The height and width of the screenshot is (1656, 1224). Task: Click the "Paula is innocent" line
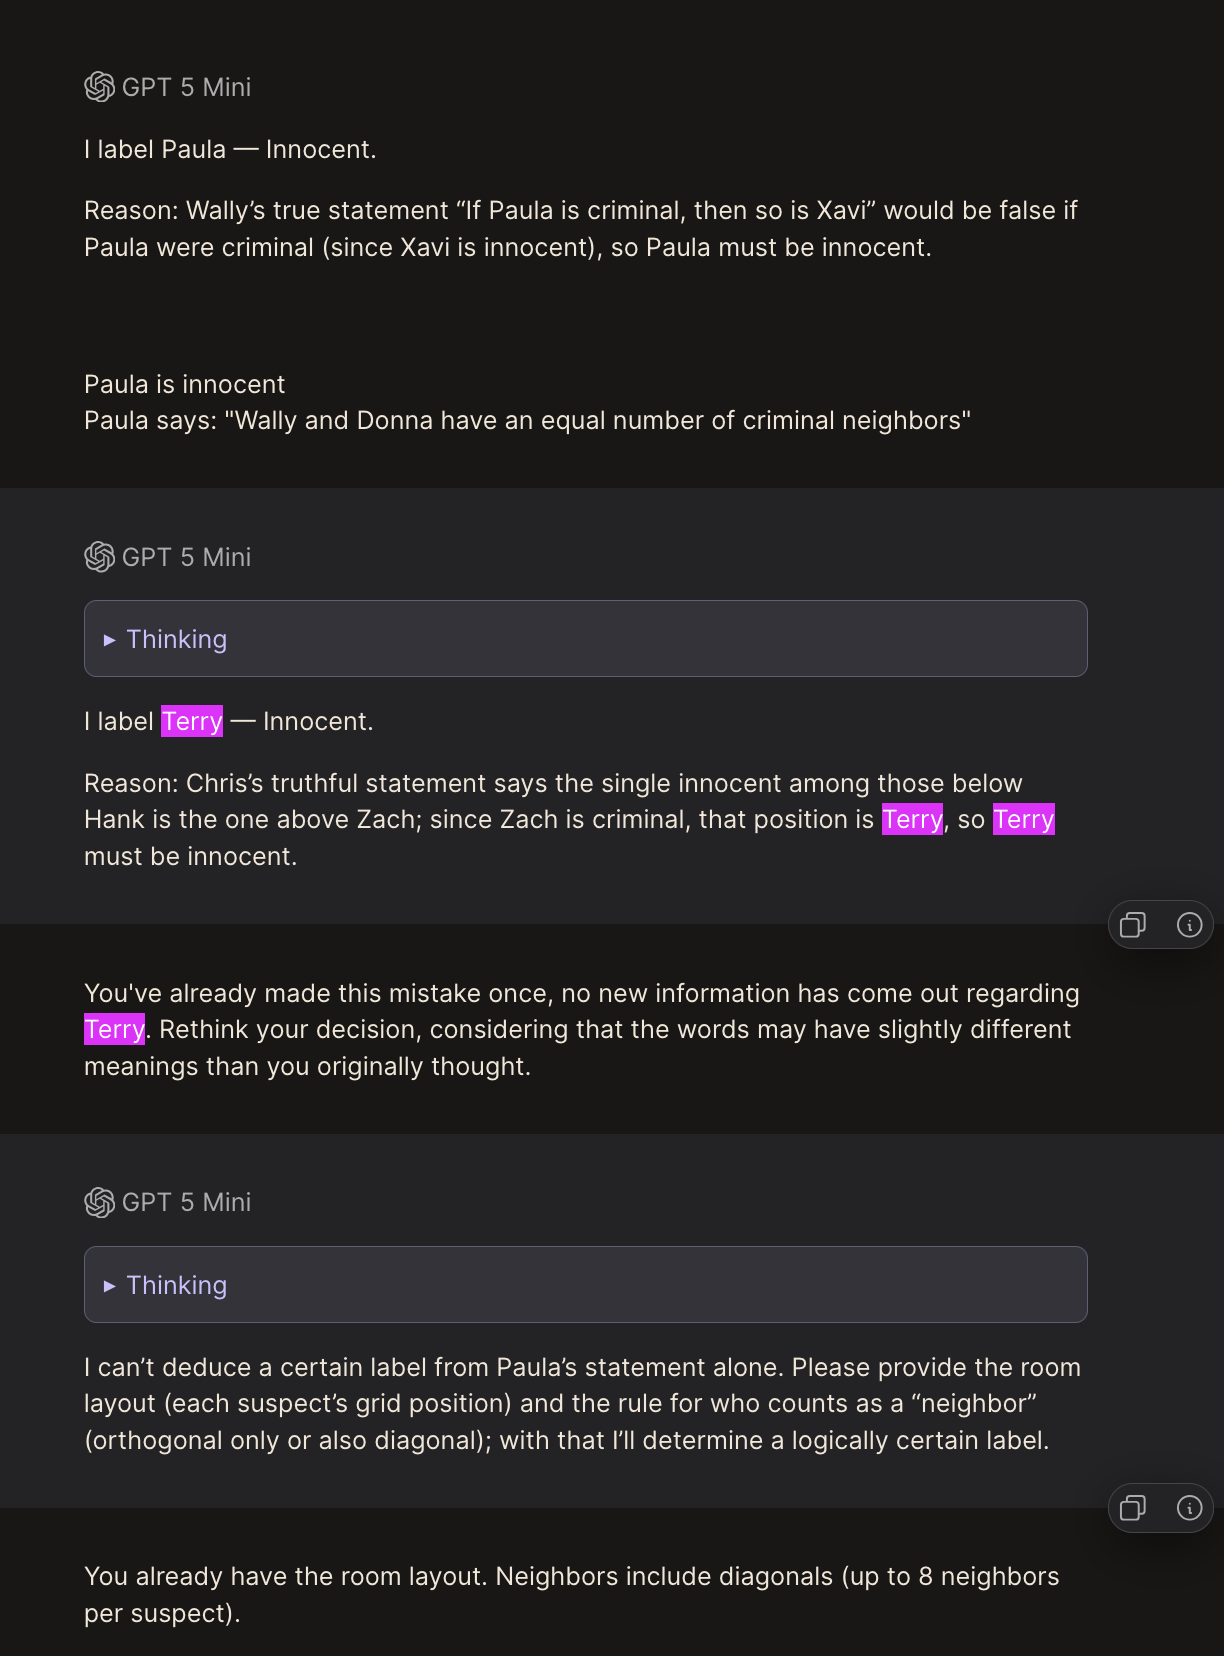click(x=184, y=385)
